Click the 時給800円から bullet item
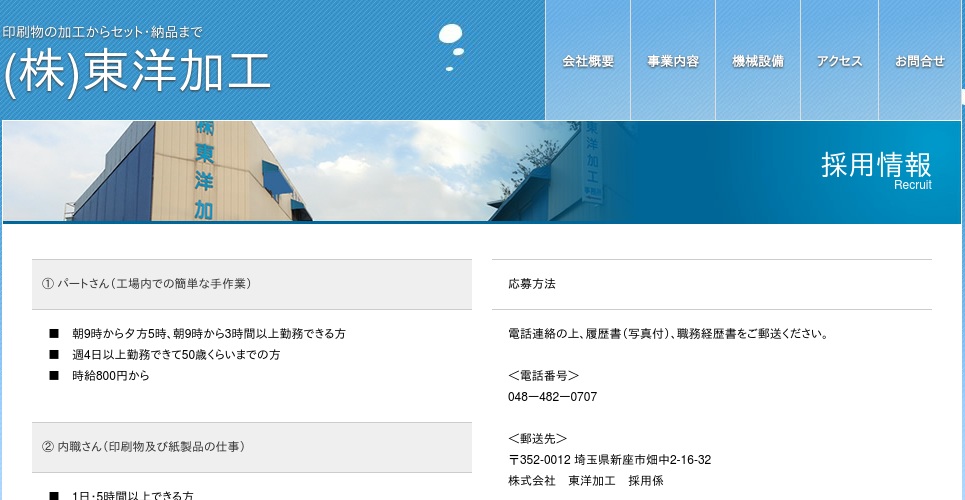The height and width of the screenshot is (500, 965). click(x=110, y=376)
